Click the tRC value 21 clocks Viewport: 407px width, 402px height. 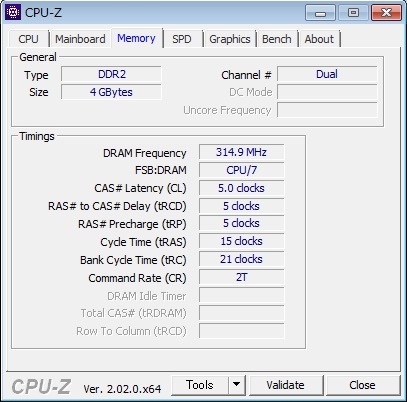pos(242,259)
